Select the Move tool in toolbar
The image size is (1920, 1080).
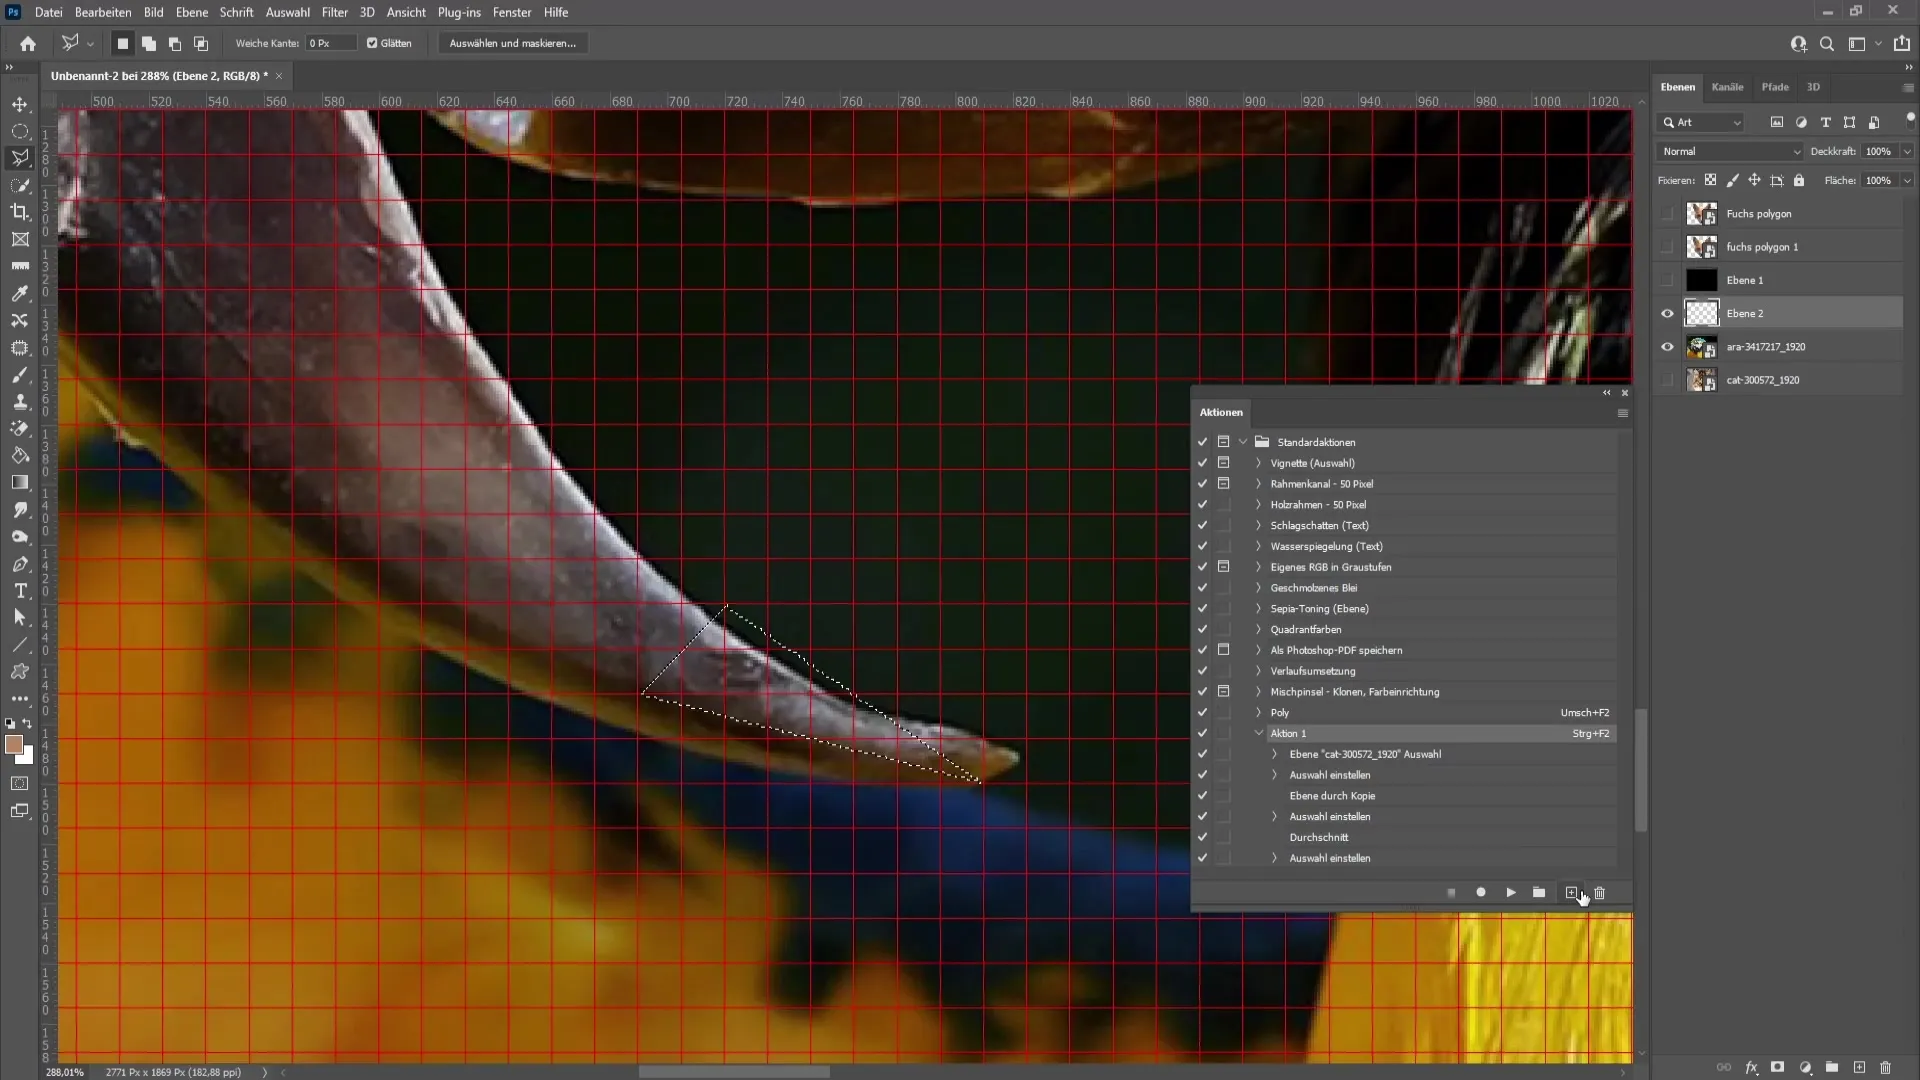coord(20,103)
